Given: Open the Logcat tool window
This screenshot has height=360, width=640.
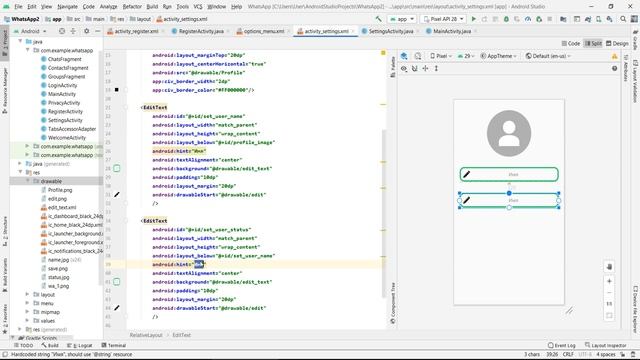Looking at the screenshot, I should tap(79, 345).
